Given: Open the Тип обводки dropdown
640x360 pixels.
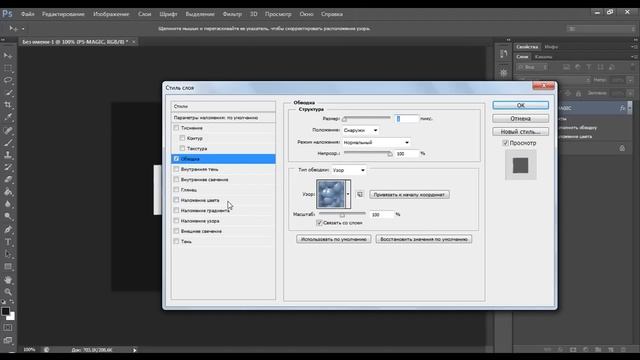Looking at the screenshot, I should pos(348,170).
